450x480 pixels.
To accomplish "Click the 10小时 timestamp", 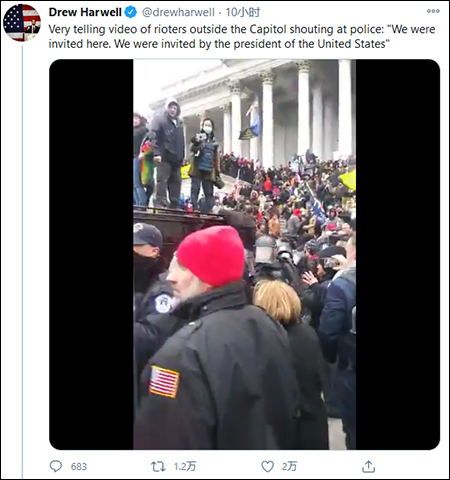I will (243, 12).
